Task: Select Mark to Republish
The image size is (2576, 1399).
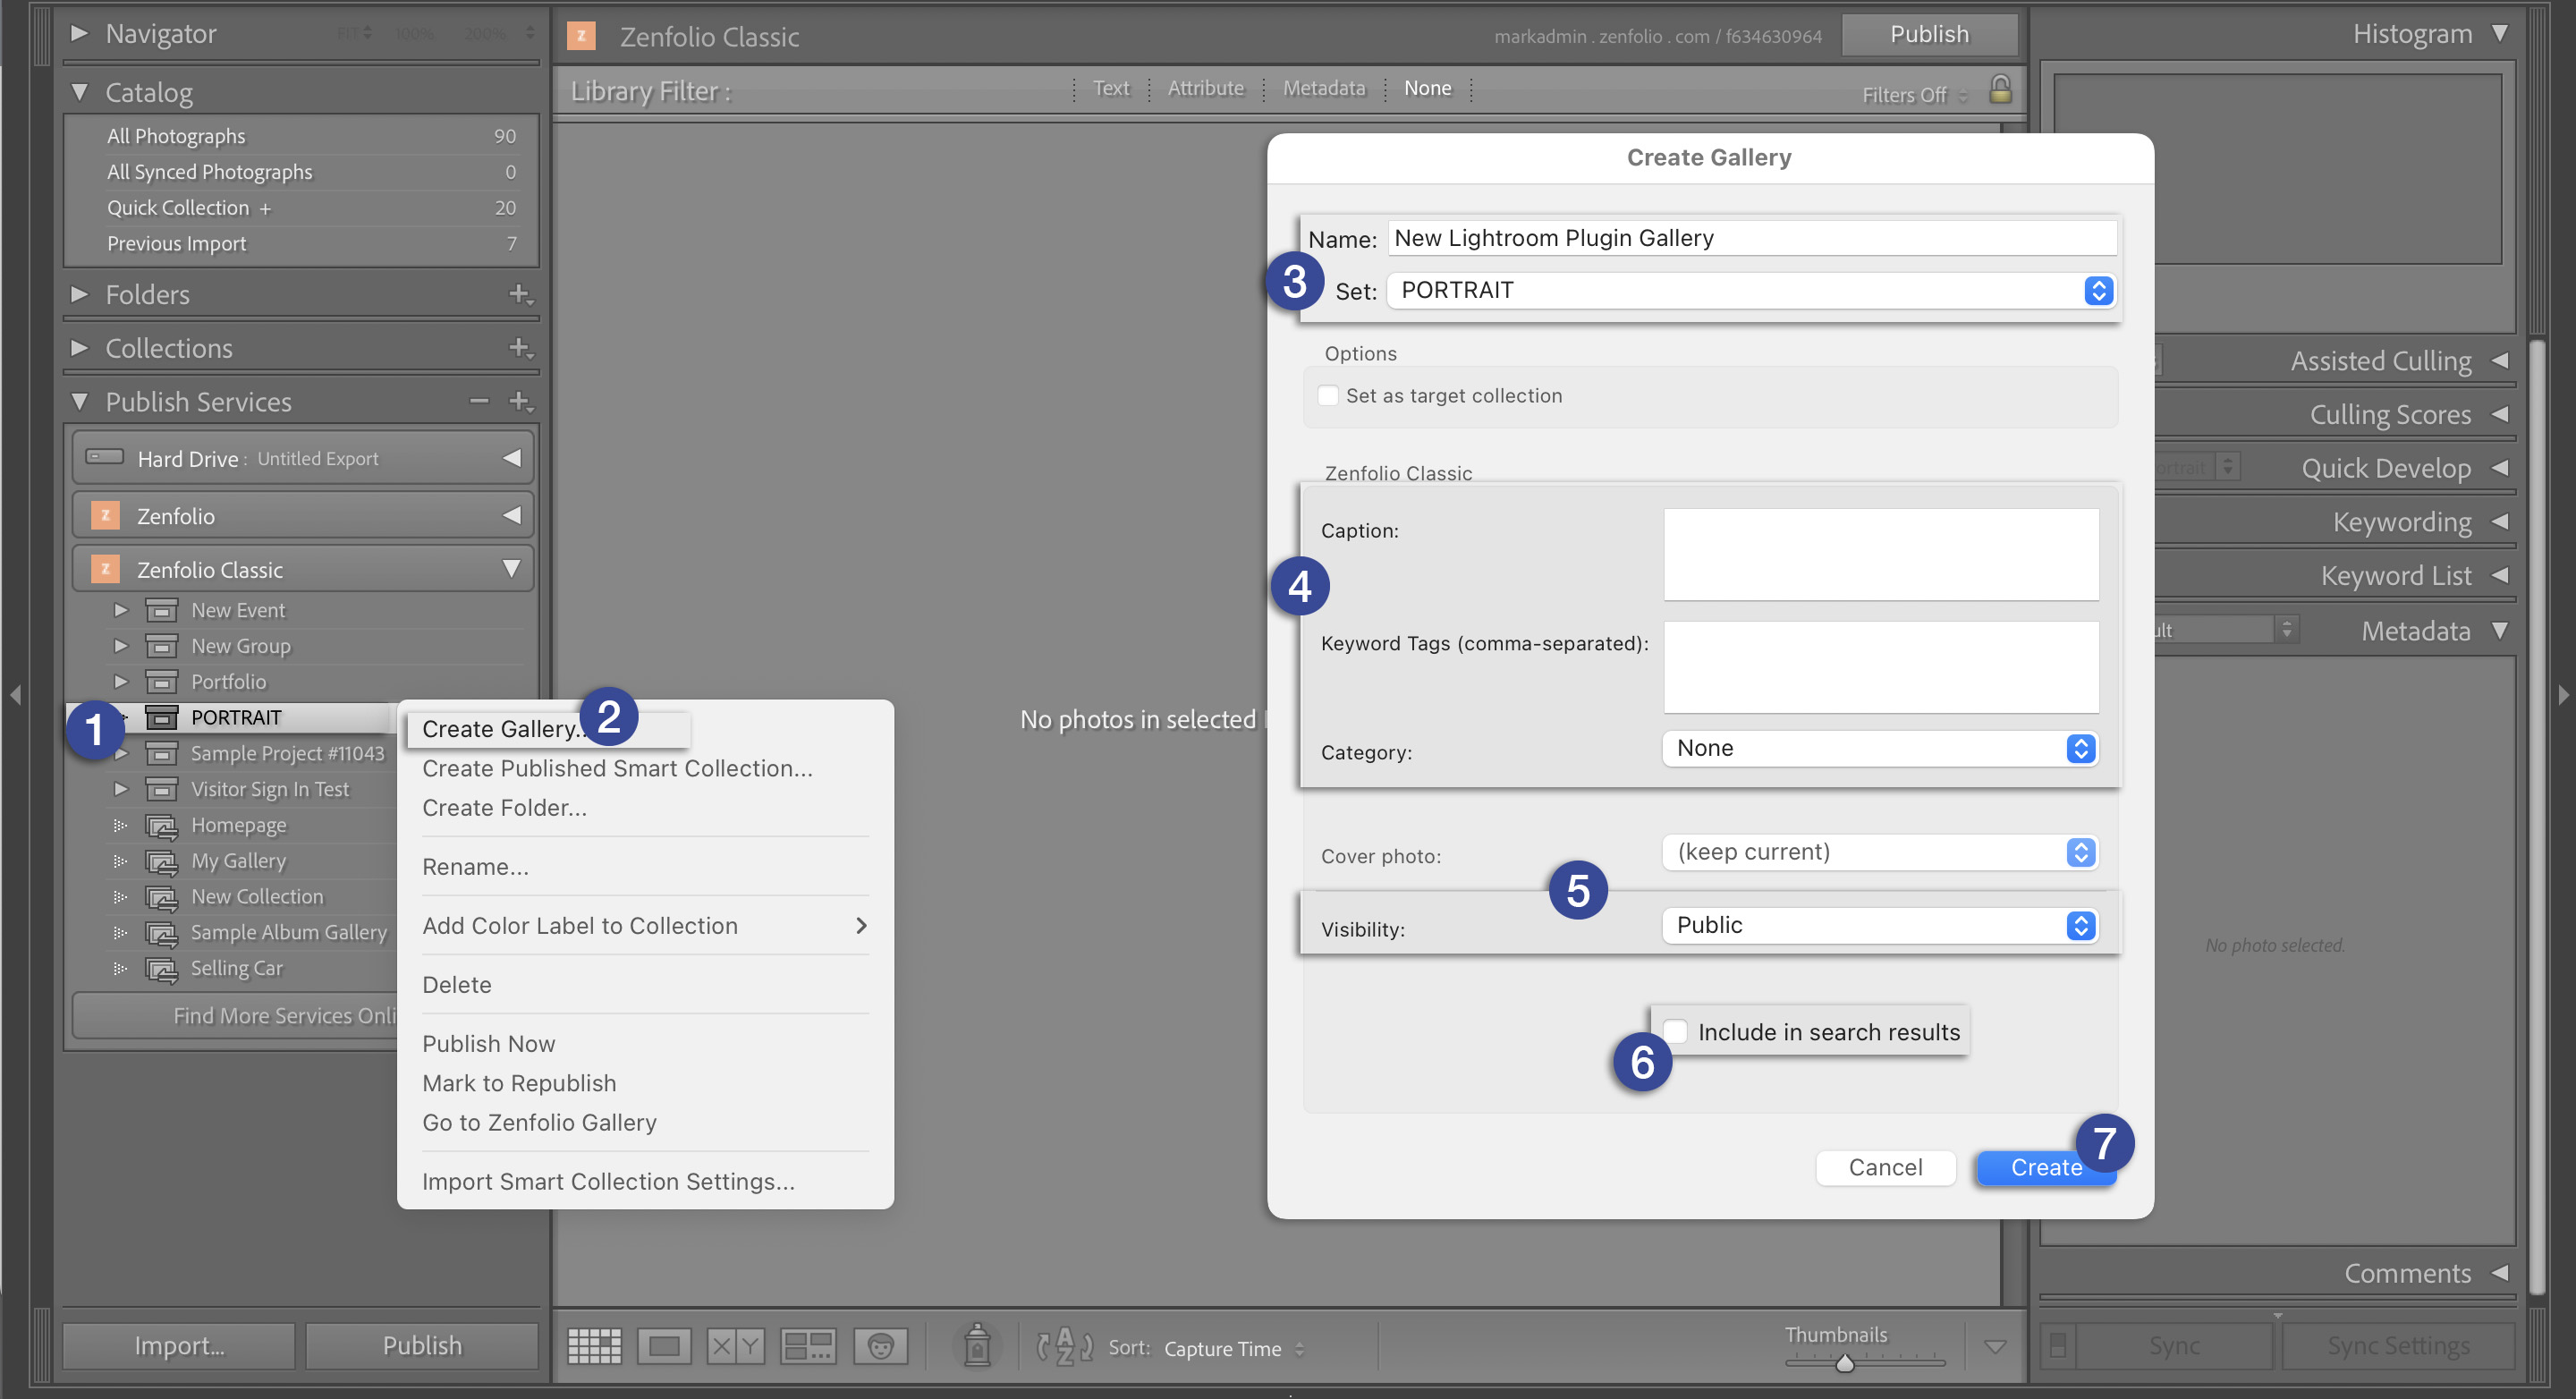Action: pos(519,1083)
